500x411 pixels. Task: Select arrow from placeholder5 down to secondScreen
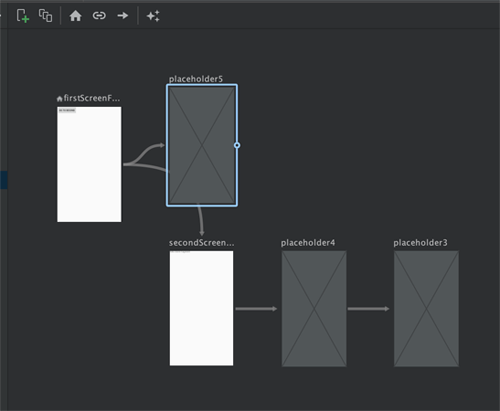[x=200, y=221]
